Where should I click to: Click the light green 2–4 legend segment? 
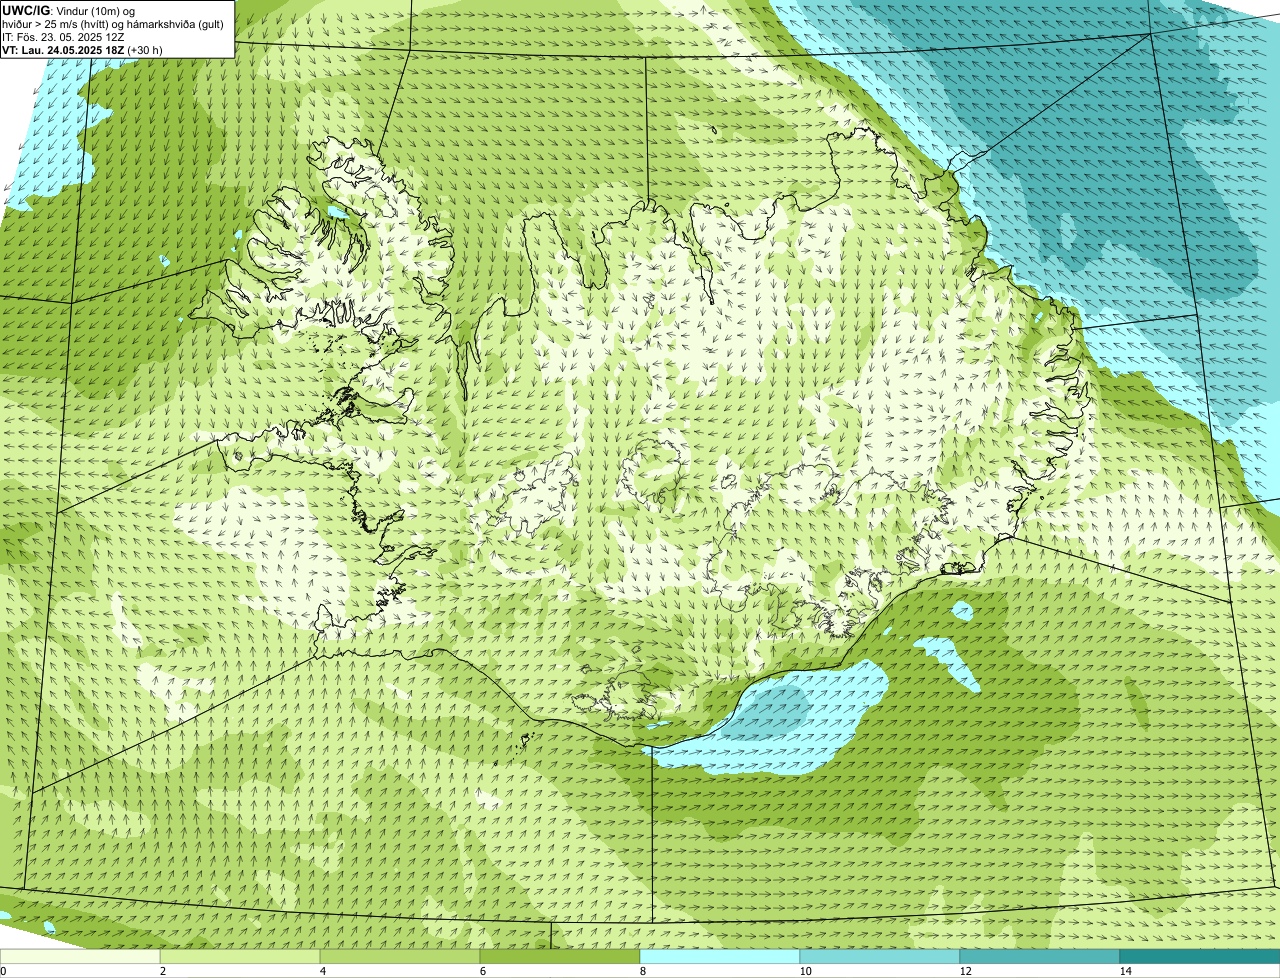[240, 956]
